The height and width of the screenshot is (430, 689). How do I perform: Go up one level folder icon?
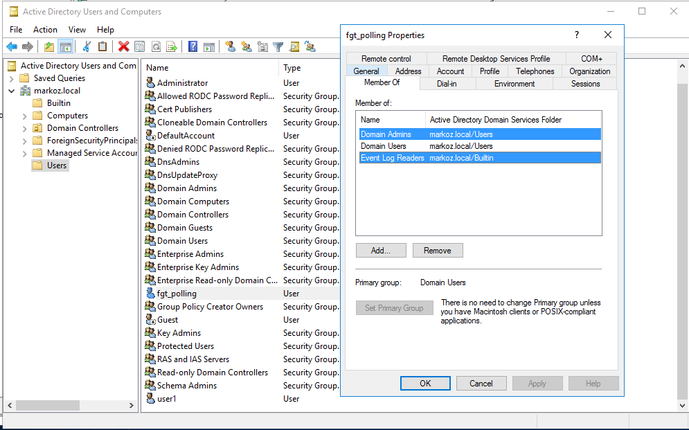pyautogui.click(x=49, y=47)
